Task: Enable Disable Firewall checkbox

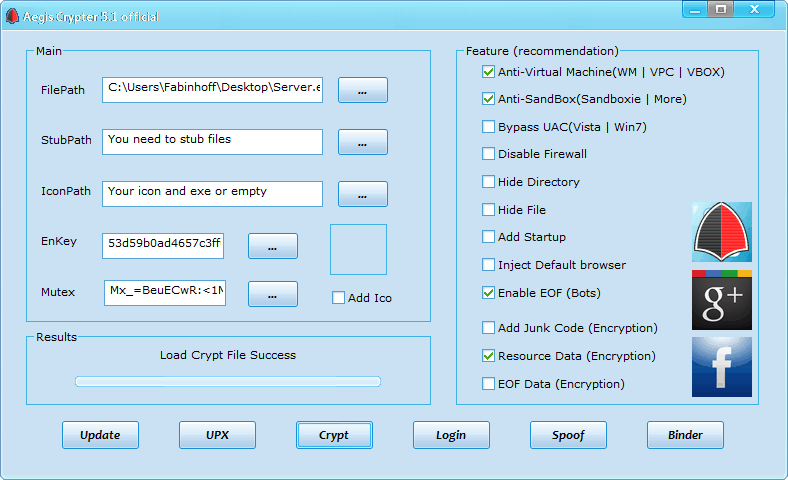Action: pyautogui.click(x=488, y=154)
